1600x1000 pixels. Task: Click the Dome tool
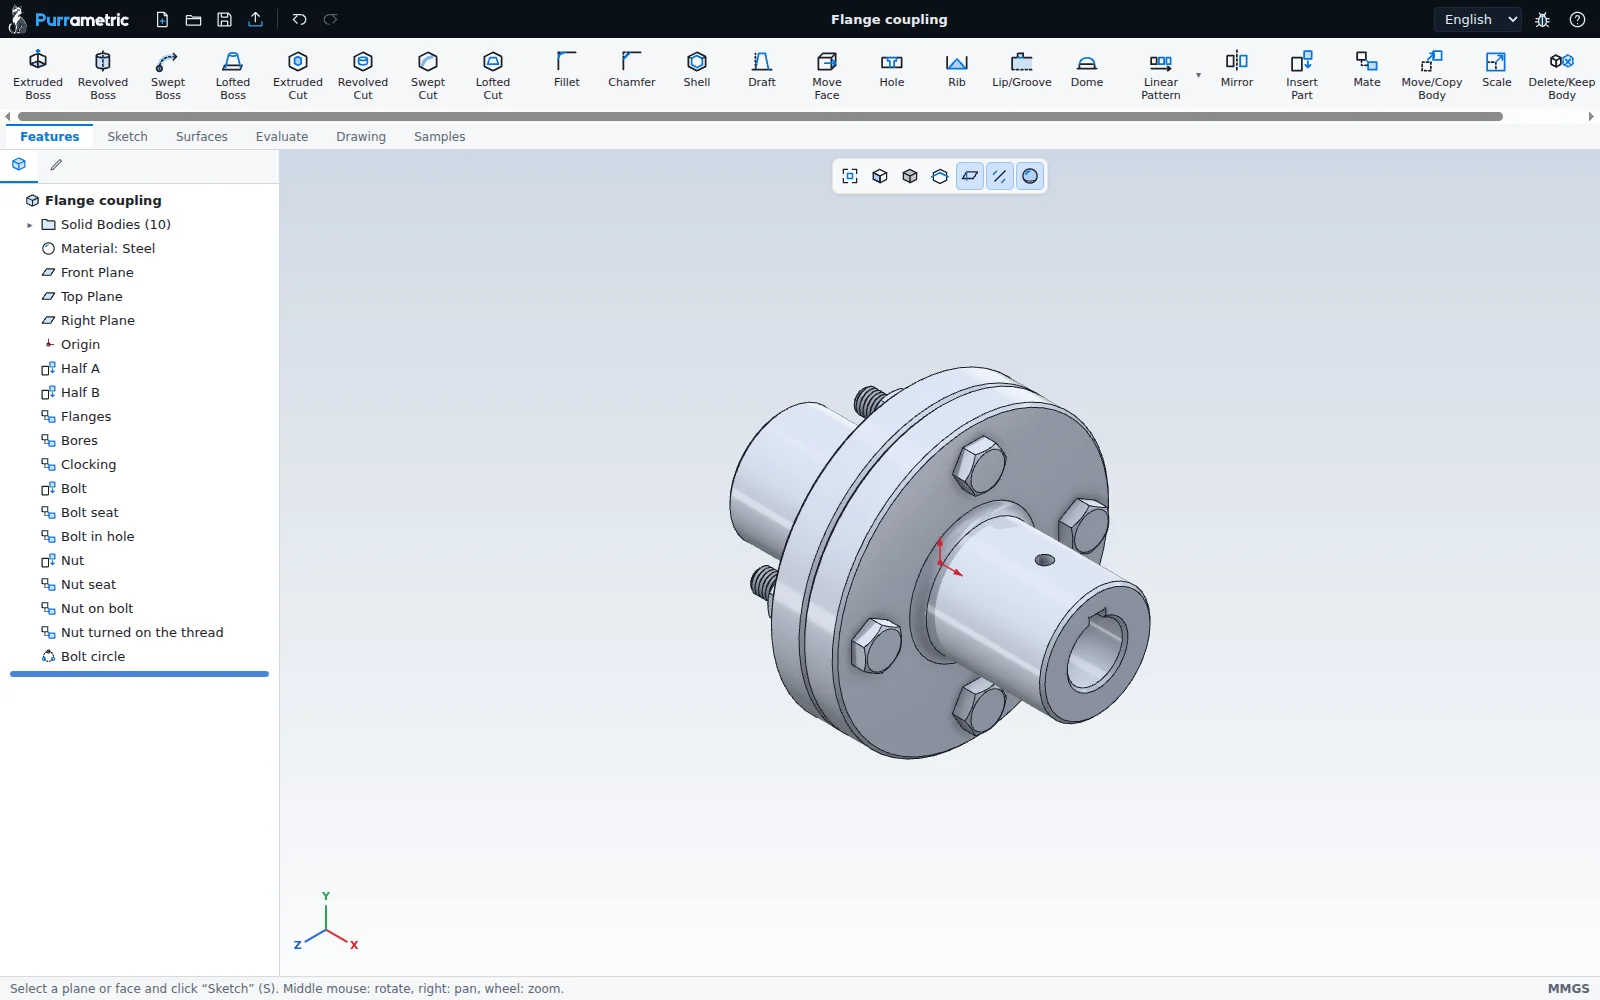[1087, 69]
